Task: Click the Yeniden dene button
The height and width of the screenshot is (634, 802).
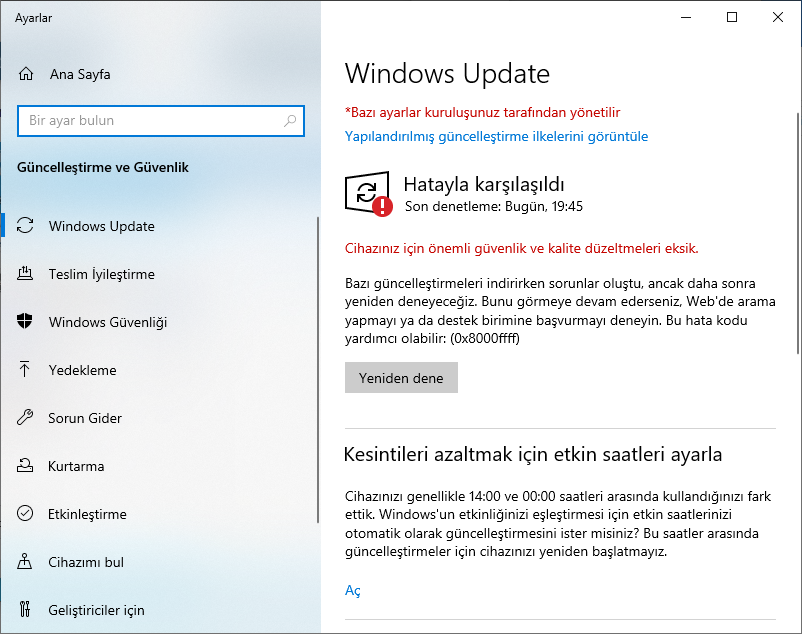Action: click(x=401, y=378)
